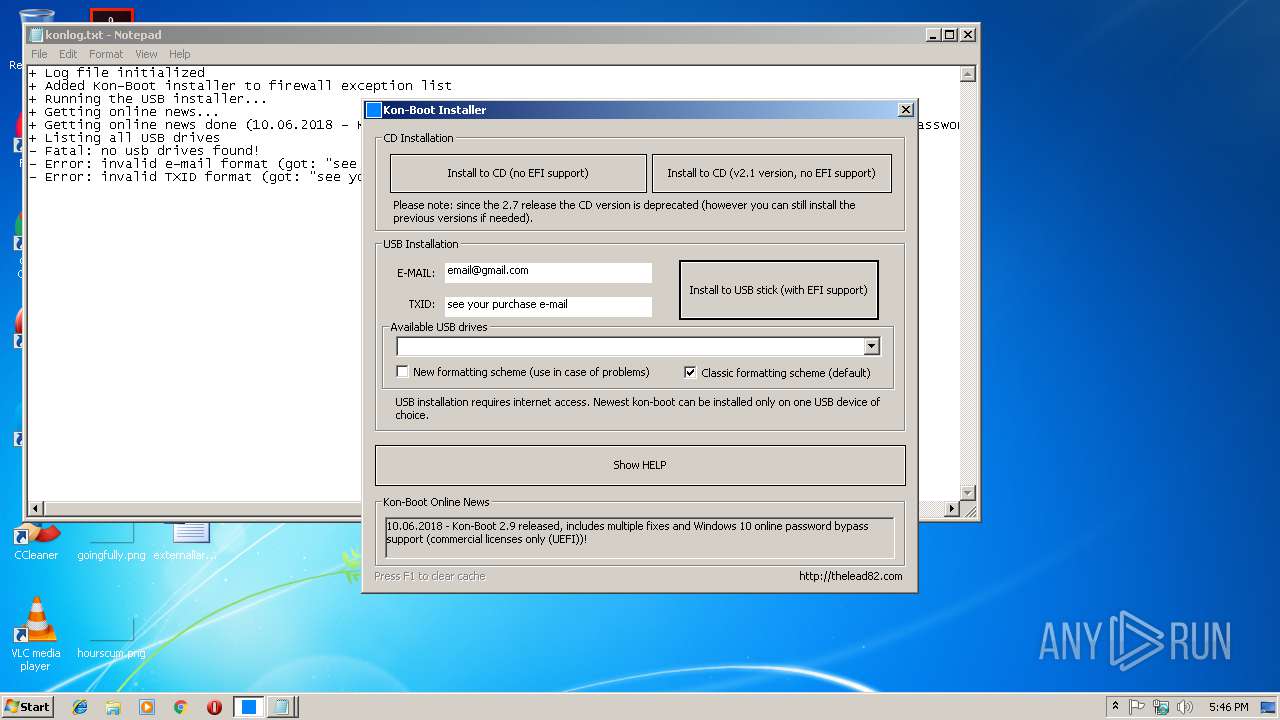
Task: Click Install to CD v2.1 version button
Action: [771, 173]
